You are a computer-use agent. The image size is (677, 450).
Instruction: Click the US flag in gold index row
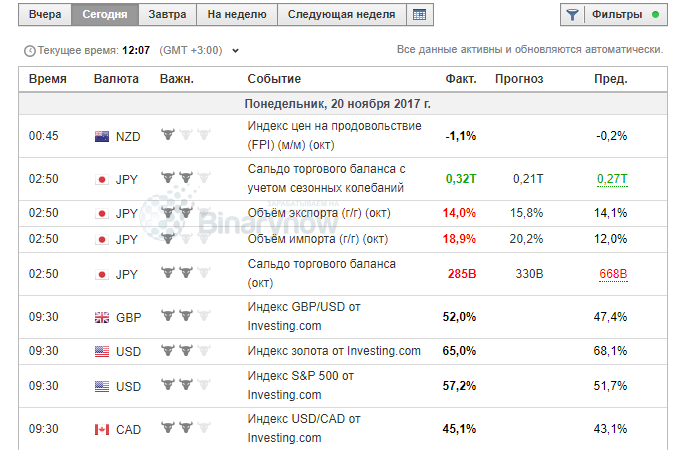(x=101, y=351)
